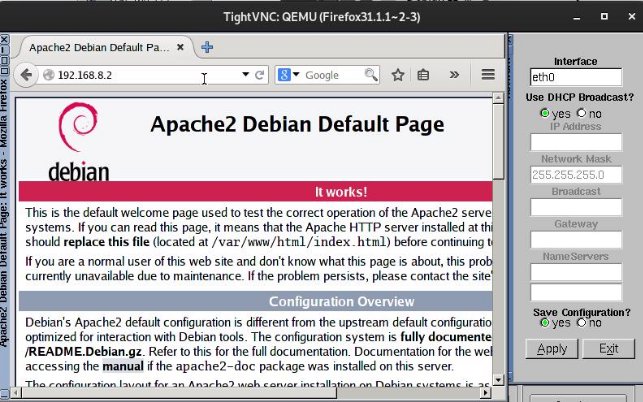Click the page's vertical scrollbar down arrow

(498, 380)
